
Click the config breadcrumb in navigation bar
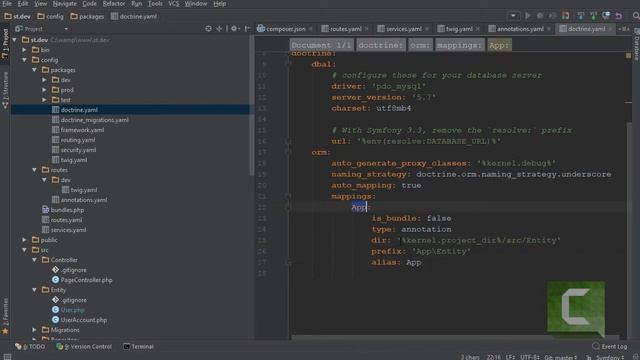pos(51,16)
